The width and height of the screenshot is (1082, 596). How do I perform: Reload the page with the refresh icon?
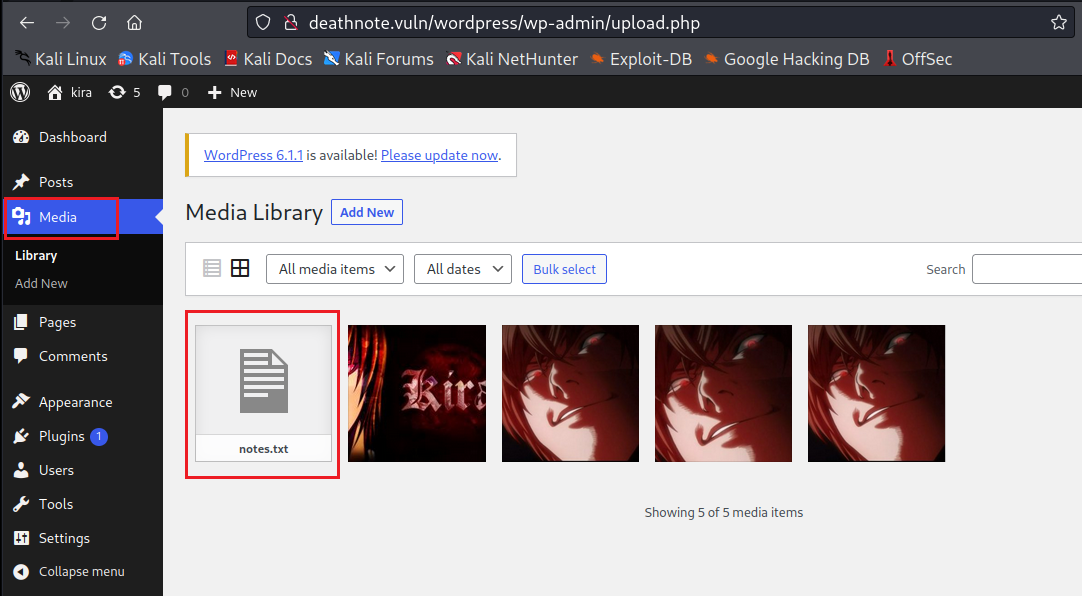coord(99,23)
